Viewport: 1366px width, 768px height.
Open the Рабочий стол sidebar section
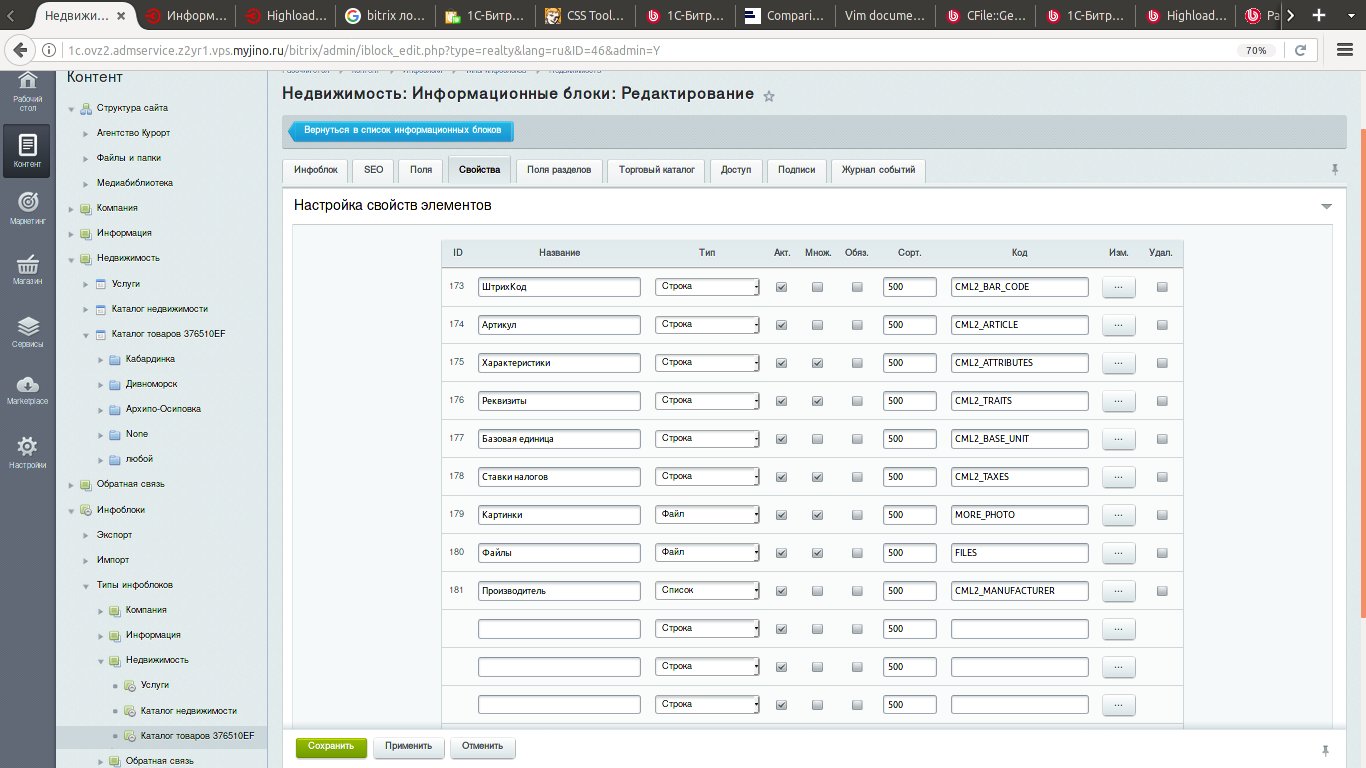(x=28, y=90)
